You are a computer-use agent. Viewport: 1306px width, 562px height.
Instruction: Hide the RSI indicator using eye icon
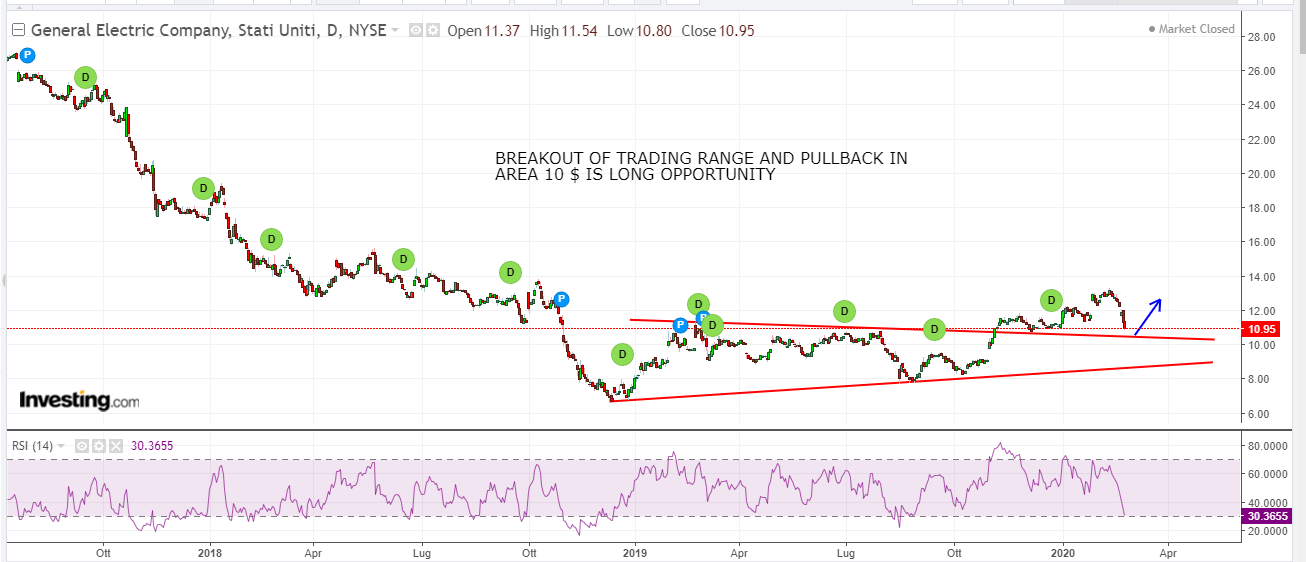pyautogui.click(x=82, y=446)
